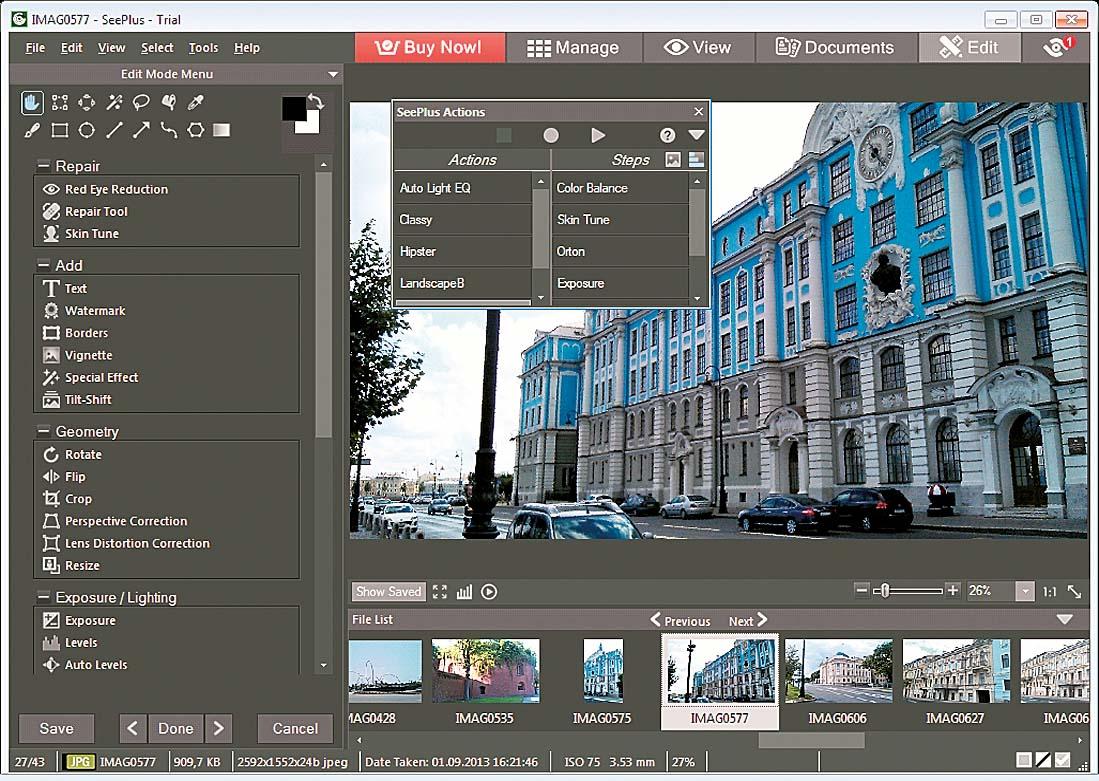
Task: Open the zoom percentage dropdown
Action: pos(1024,592)
